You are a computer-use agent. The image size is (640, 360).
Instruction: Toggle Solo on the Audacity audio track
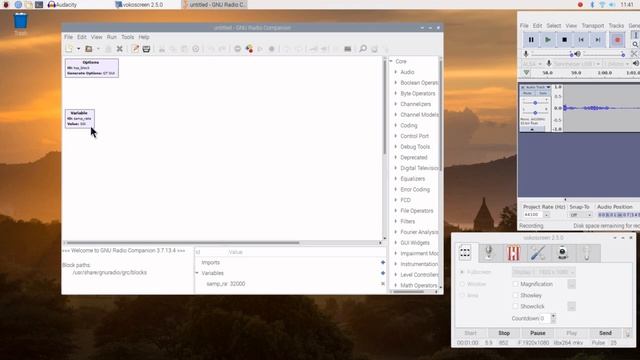click(x=543, y=93)
